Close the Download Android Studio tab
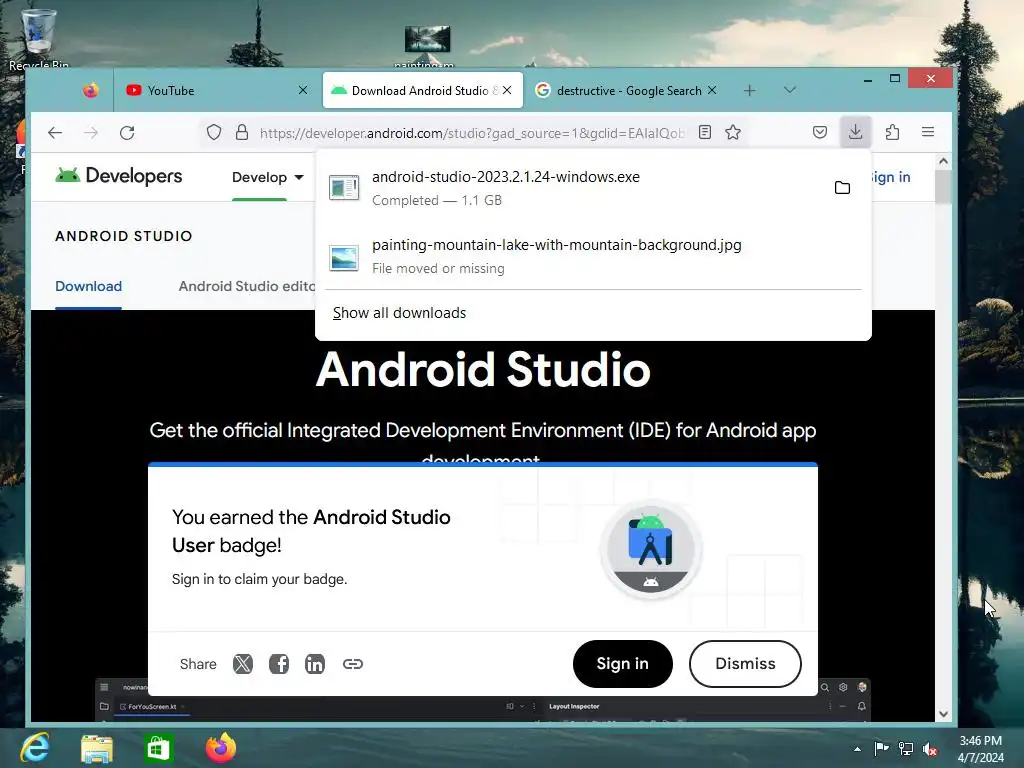The width and height of the screenshot is (1024, 768). (507, 90)
